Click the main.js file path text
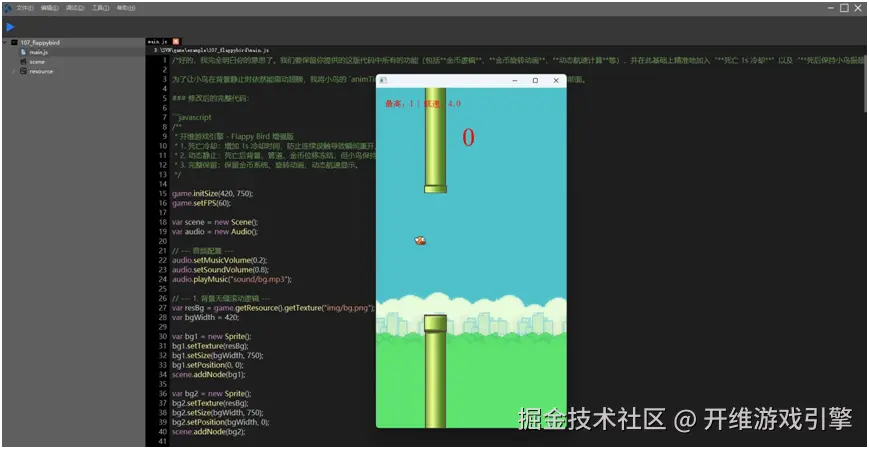Image resolution: width=869 pixels, height=449 pixels. 212,50
